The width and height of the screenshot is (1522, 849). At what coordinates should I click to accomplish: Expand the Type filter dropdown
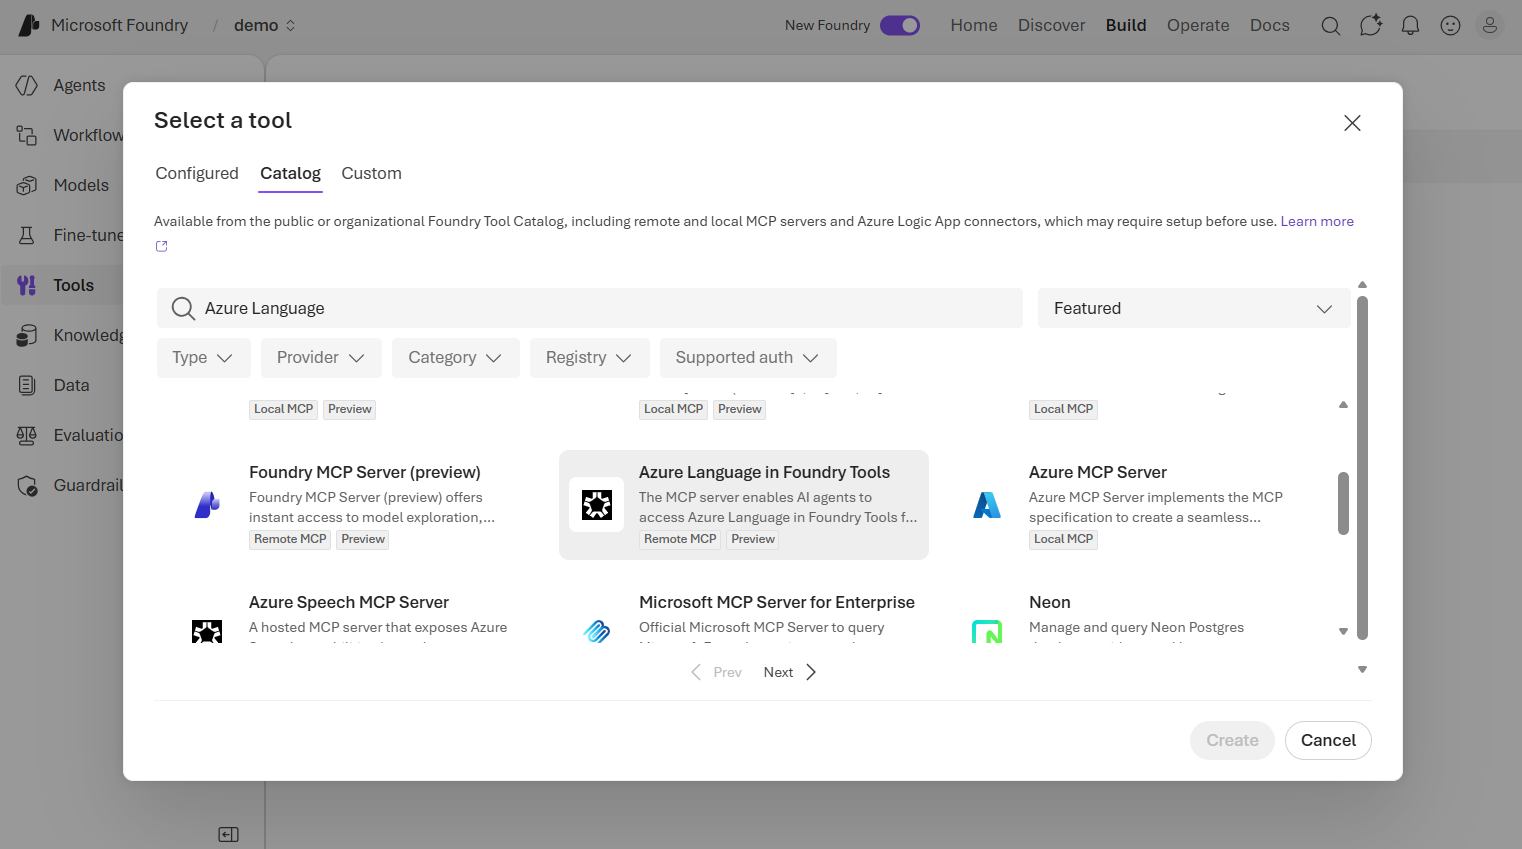pyautogui.click(x=202, y=358)
